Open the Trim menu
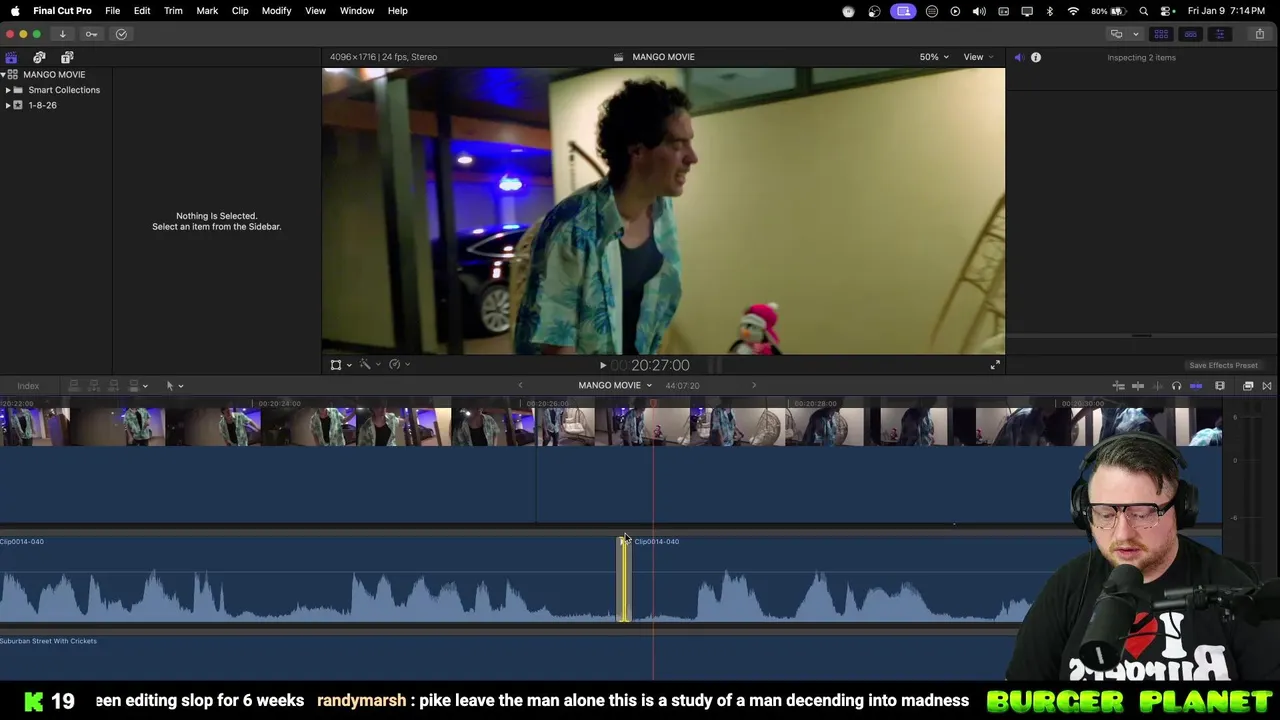The image size is (1280, 720). tap(173, 11)
